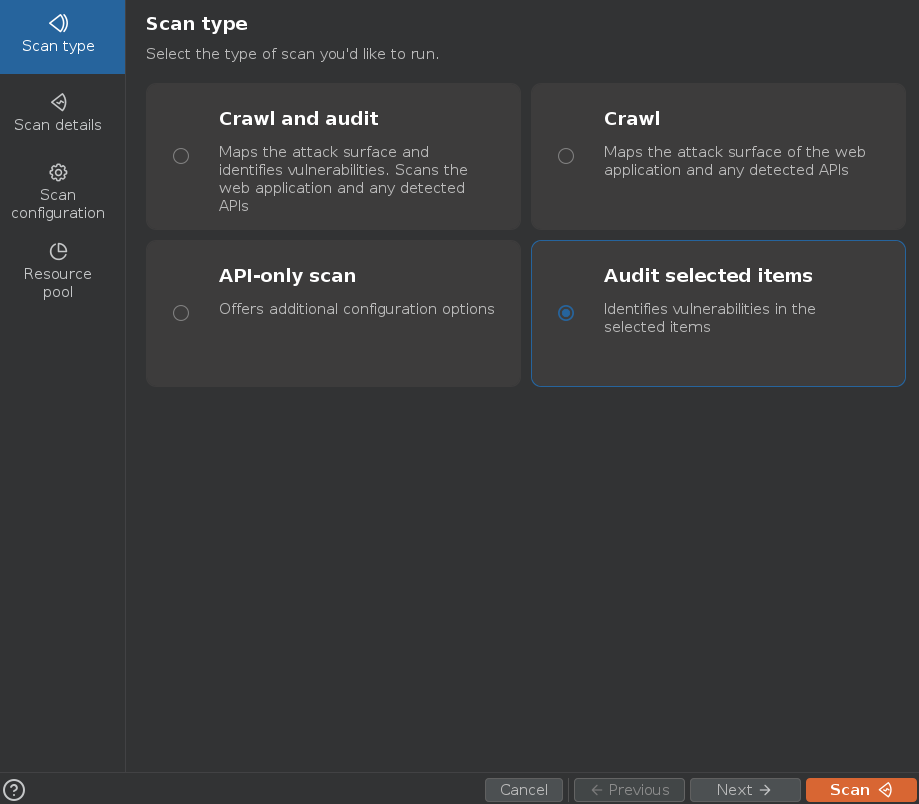The width and height of the screenshot is (919, 804).
Task: Click the Scan type icon in the sidebar
Action: click(58, 23)
